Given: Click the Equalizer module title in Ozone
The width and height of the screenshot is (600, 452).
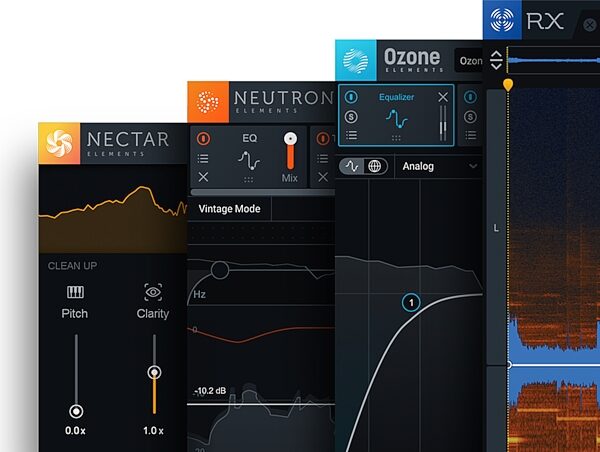Looking at the screenshot, I should 396,97.
